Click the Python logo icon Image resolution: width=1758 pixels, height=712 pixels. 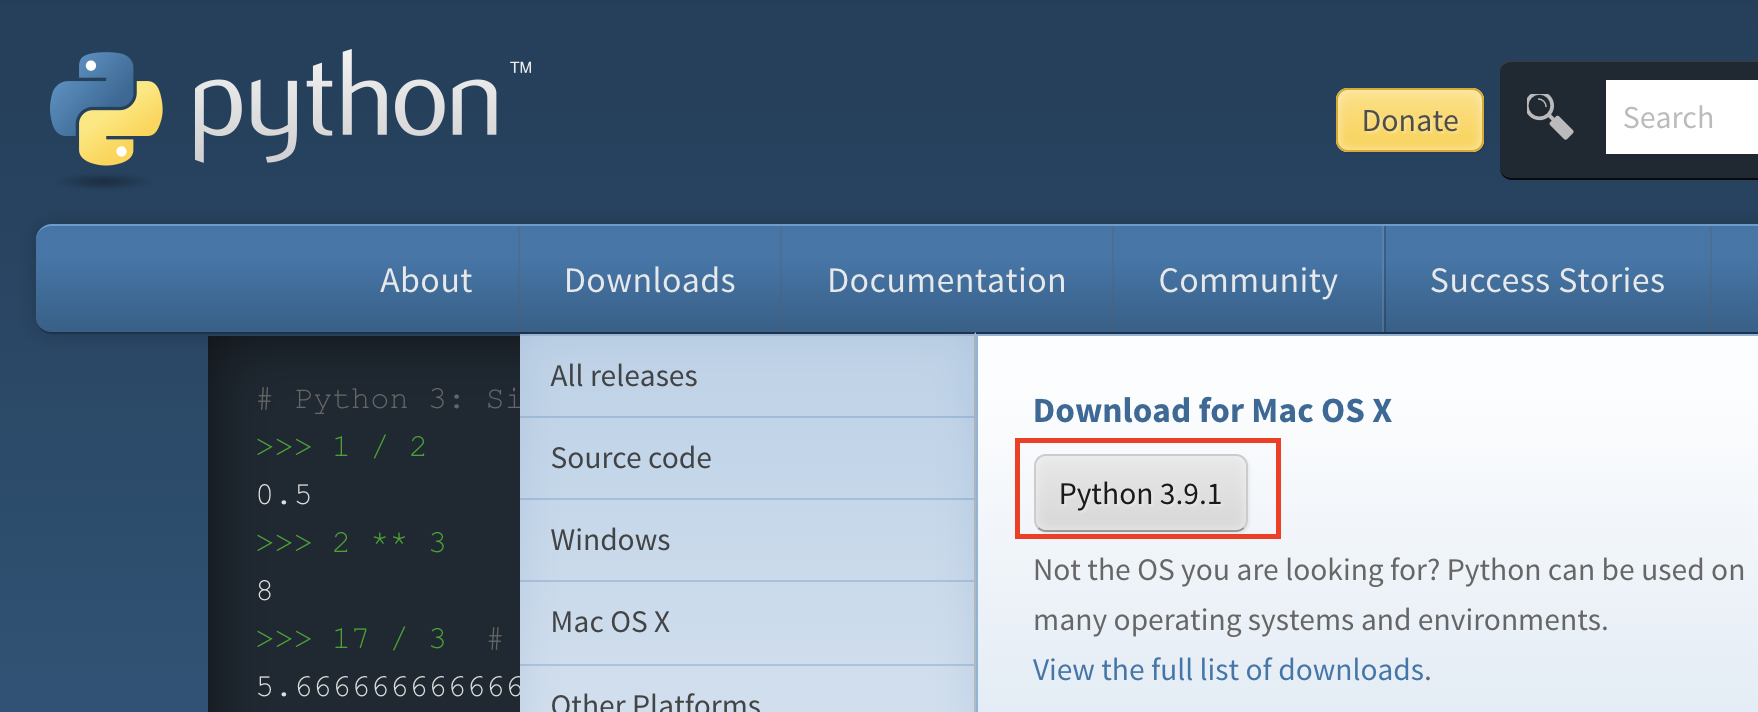[x=106, y=108]
